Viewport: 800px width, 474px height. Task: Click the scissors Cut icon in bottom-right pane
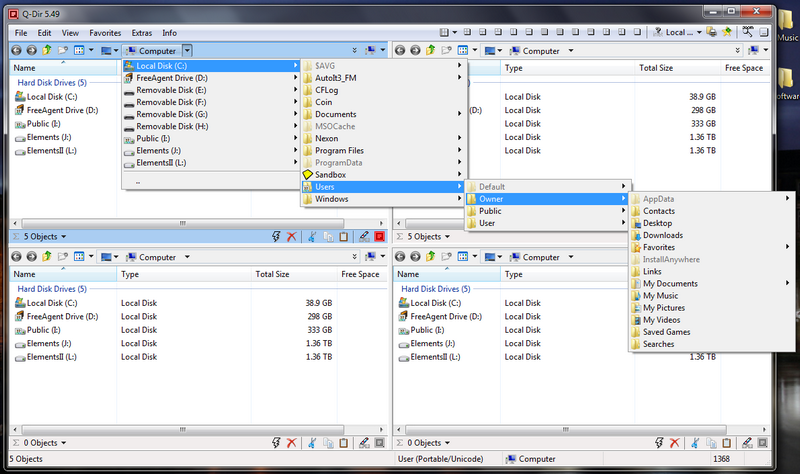tap(699, 442)
